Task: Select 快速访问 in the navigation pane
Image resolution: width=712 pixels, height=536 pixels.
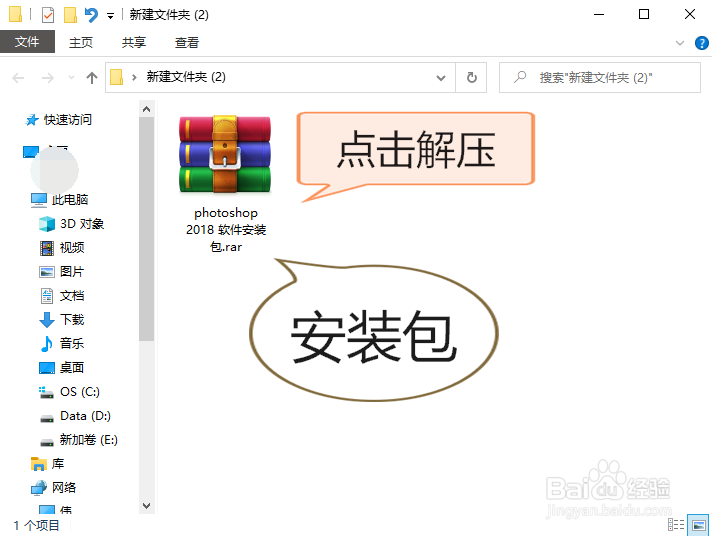Action: pos(68,119)
